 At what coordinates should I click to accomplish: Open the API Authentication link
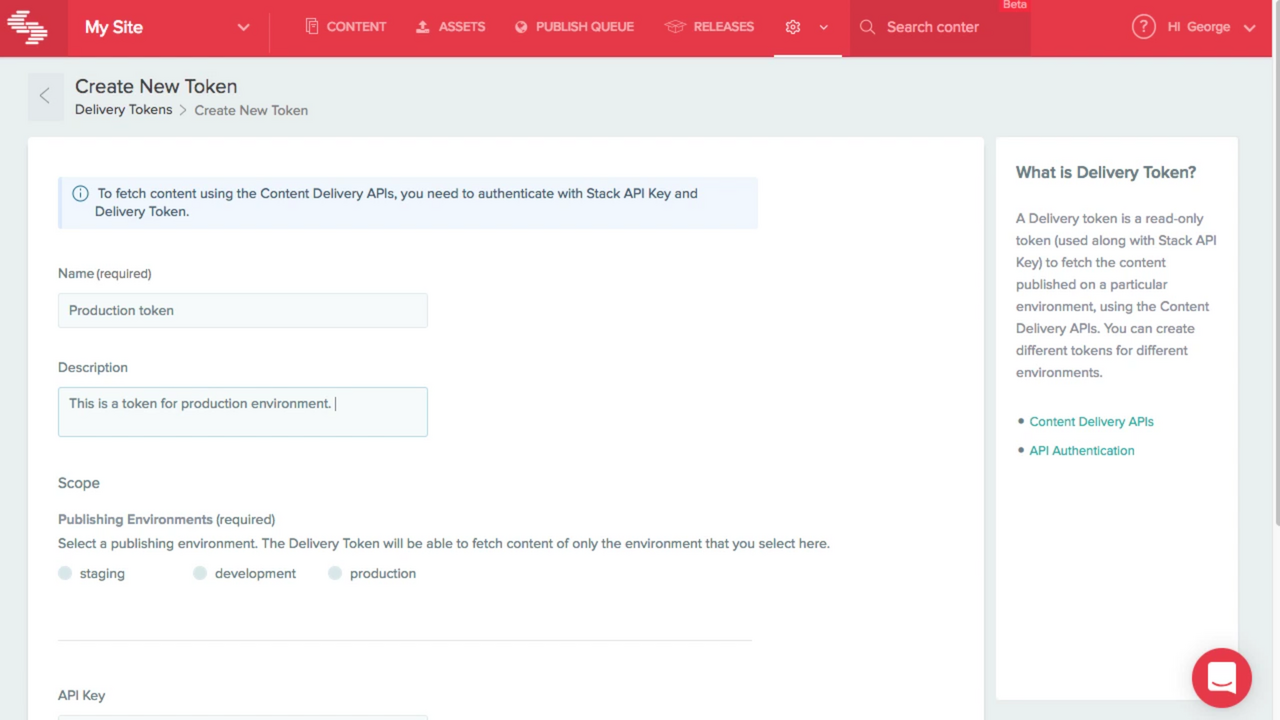coord(1081,450)
